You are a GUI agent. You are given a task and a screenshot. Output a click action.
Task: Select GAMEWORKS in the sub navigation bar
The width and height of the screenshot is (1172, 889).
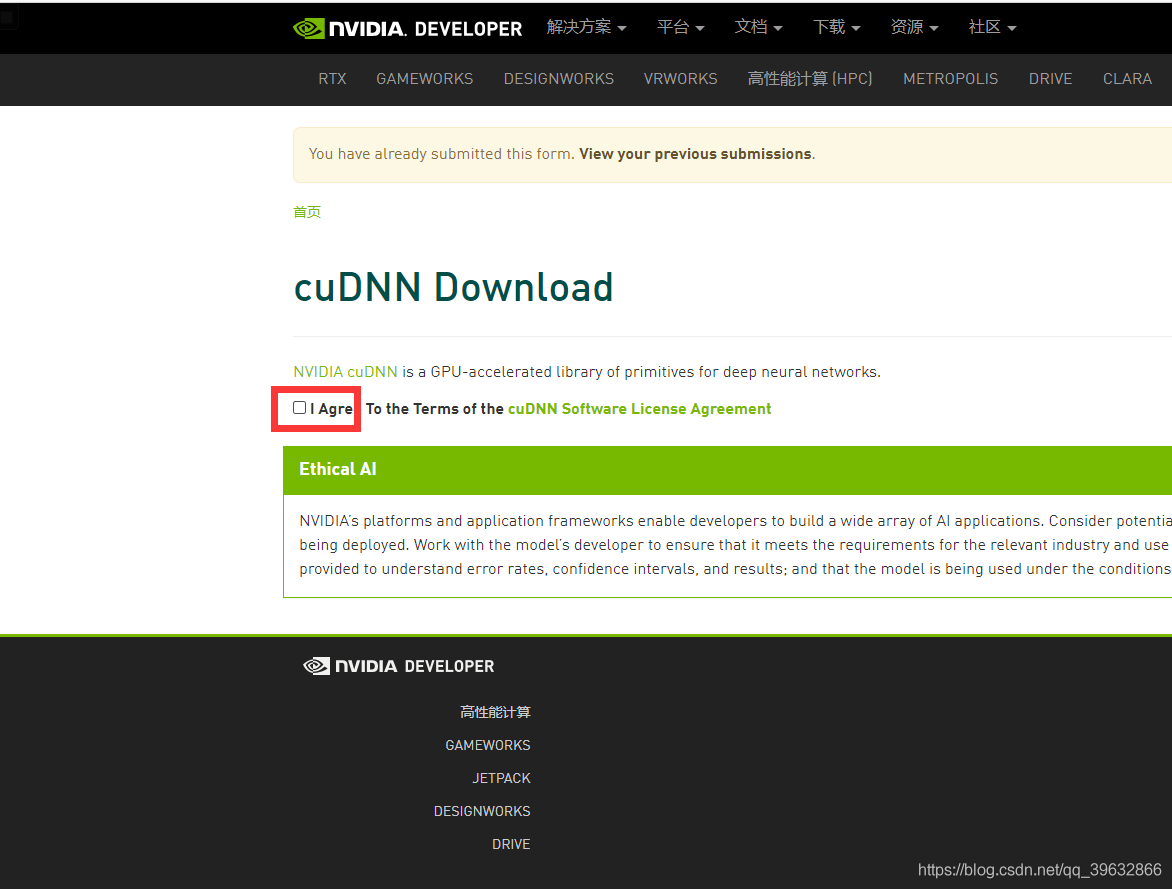pyautogui.click(x=425, y=79)
